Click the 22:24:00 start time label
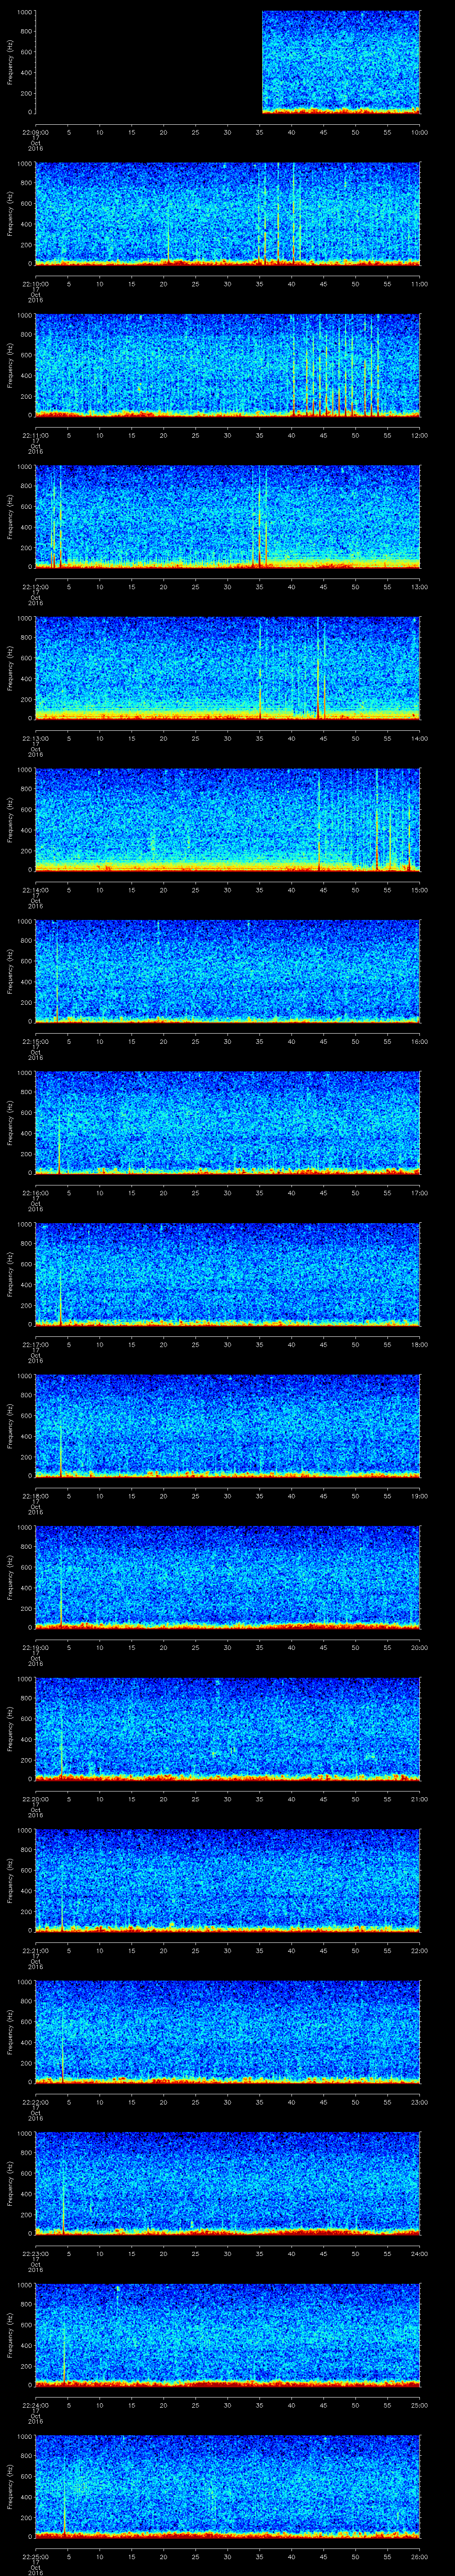The height and width of the screenshot is (2576, 455). [35, 2405]
